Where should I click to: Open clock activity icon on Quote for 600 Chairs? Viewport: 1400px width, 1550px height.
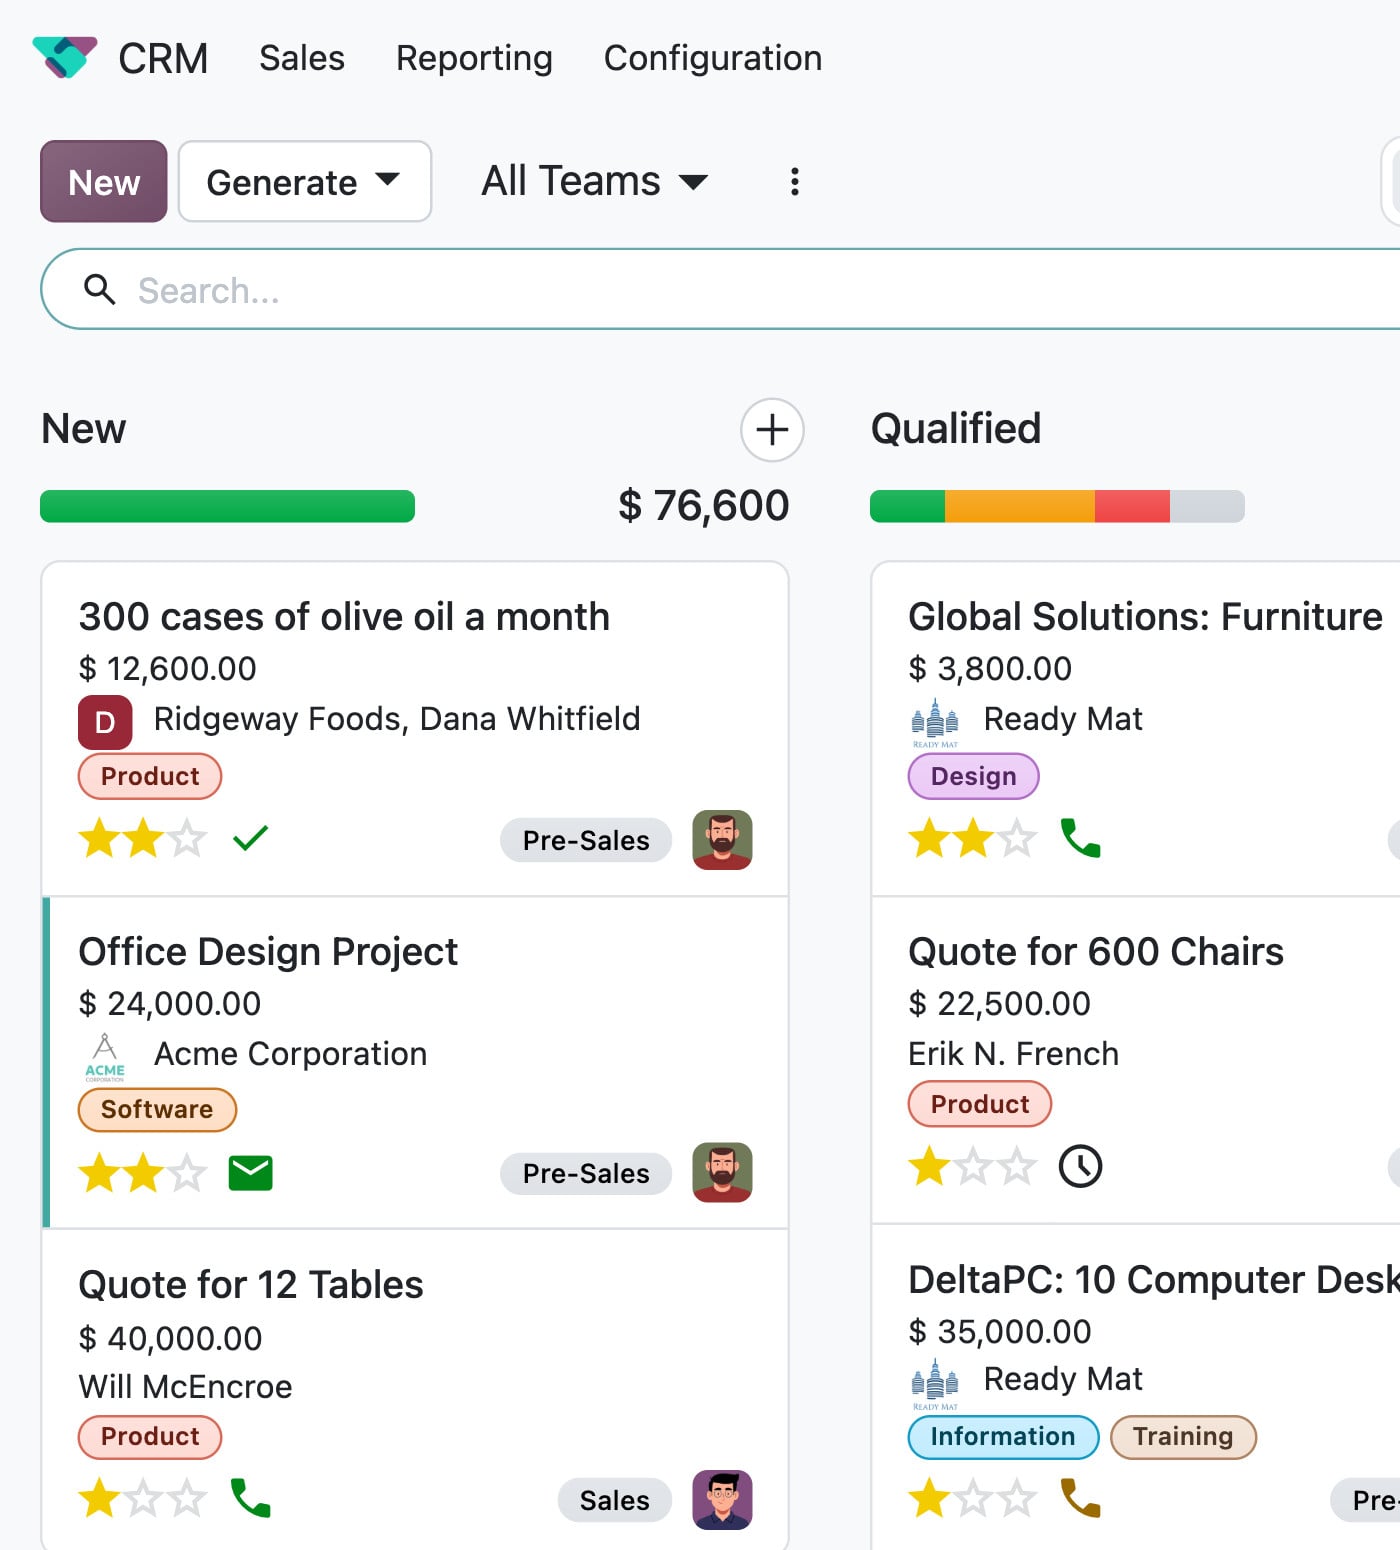click(1081, 1166)
